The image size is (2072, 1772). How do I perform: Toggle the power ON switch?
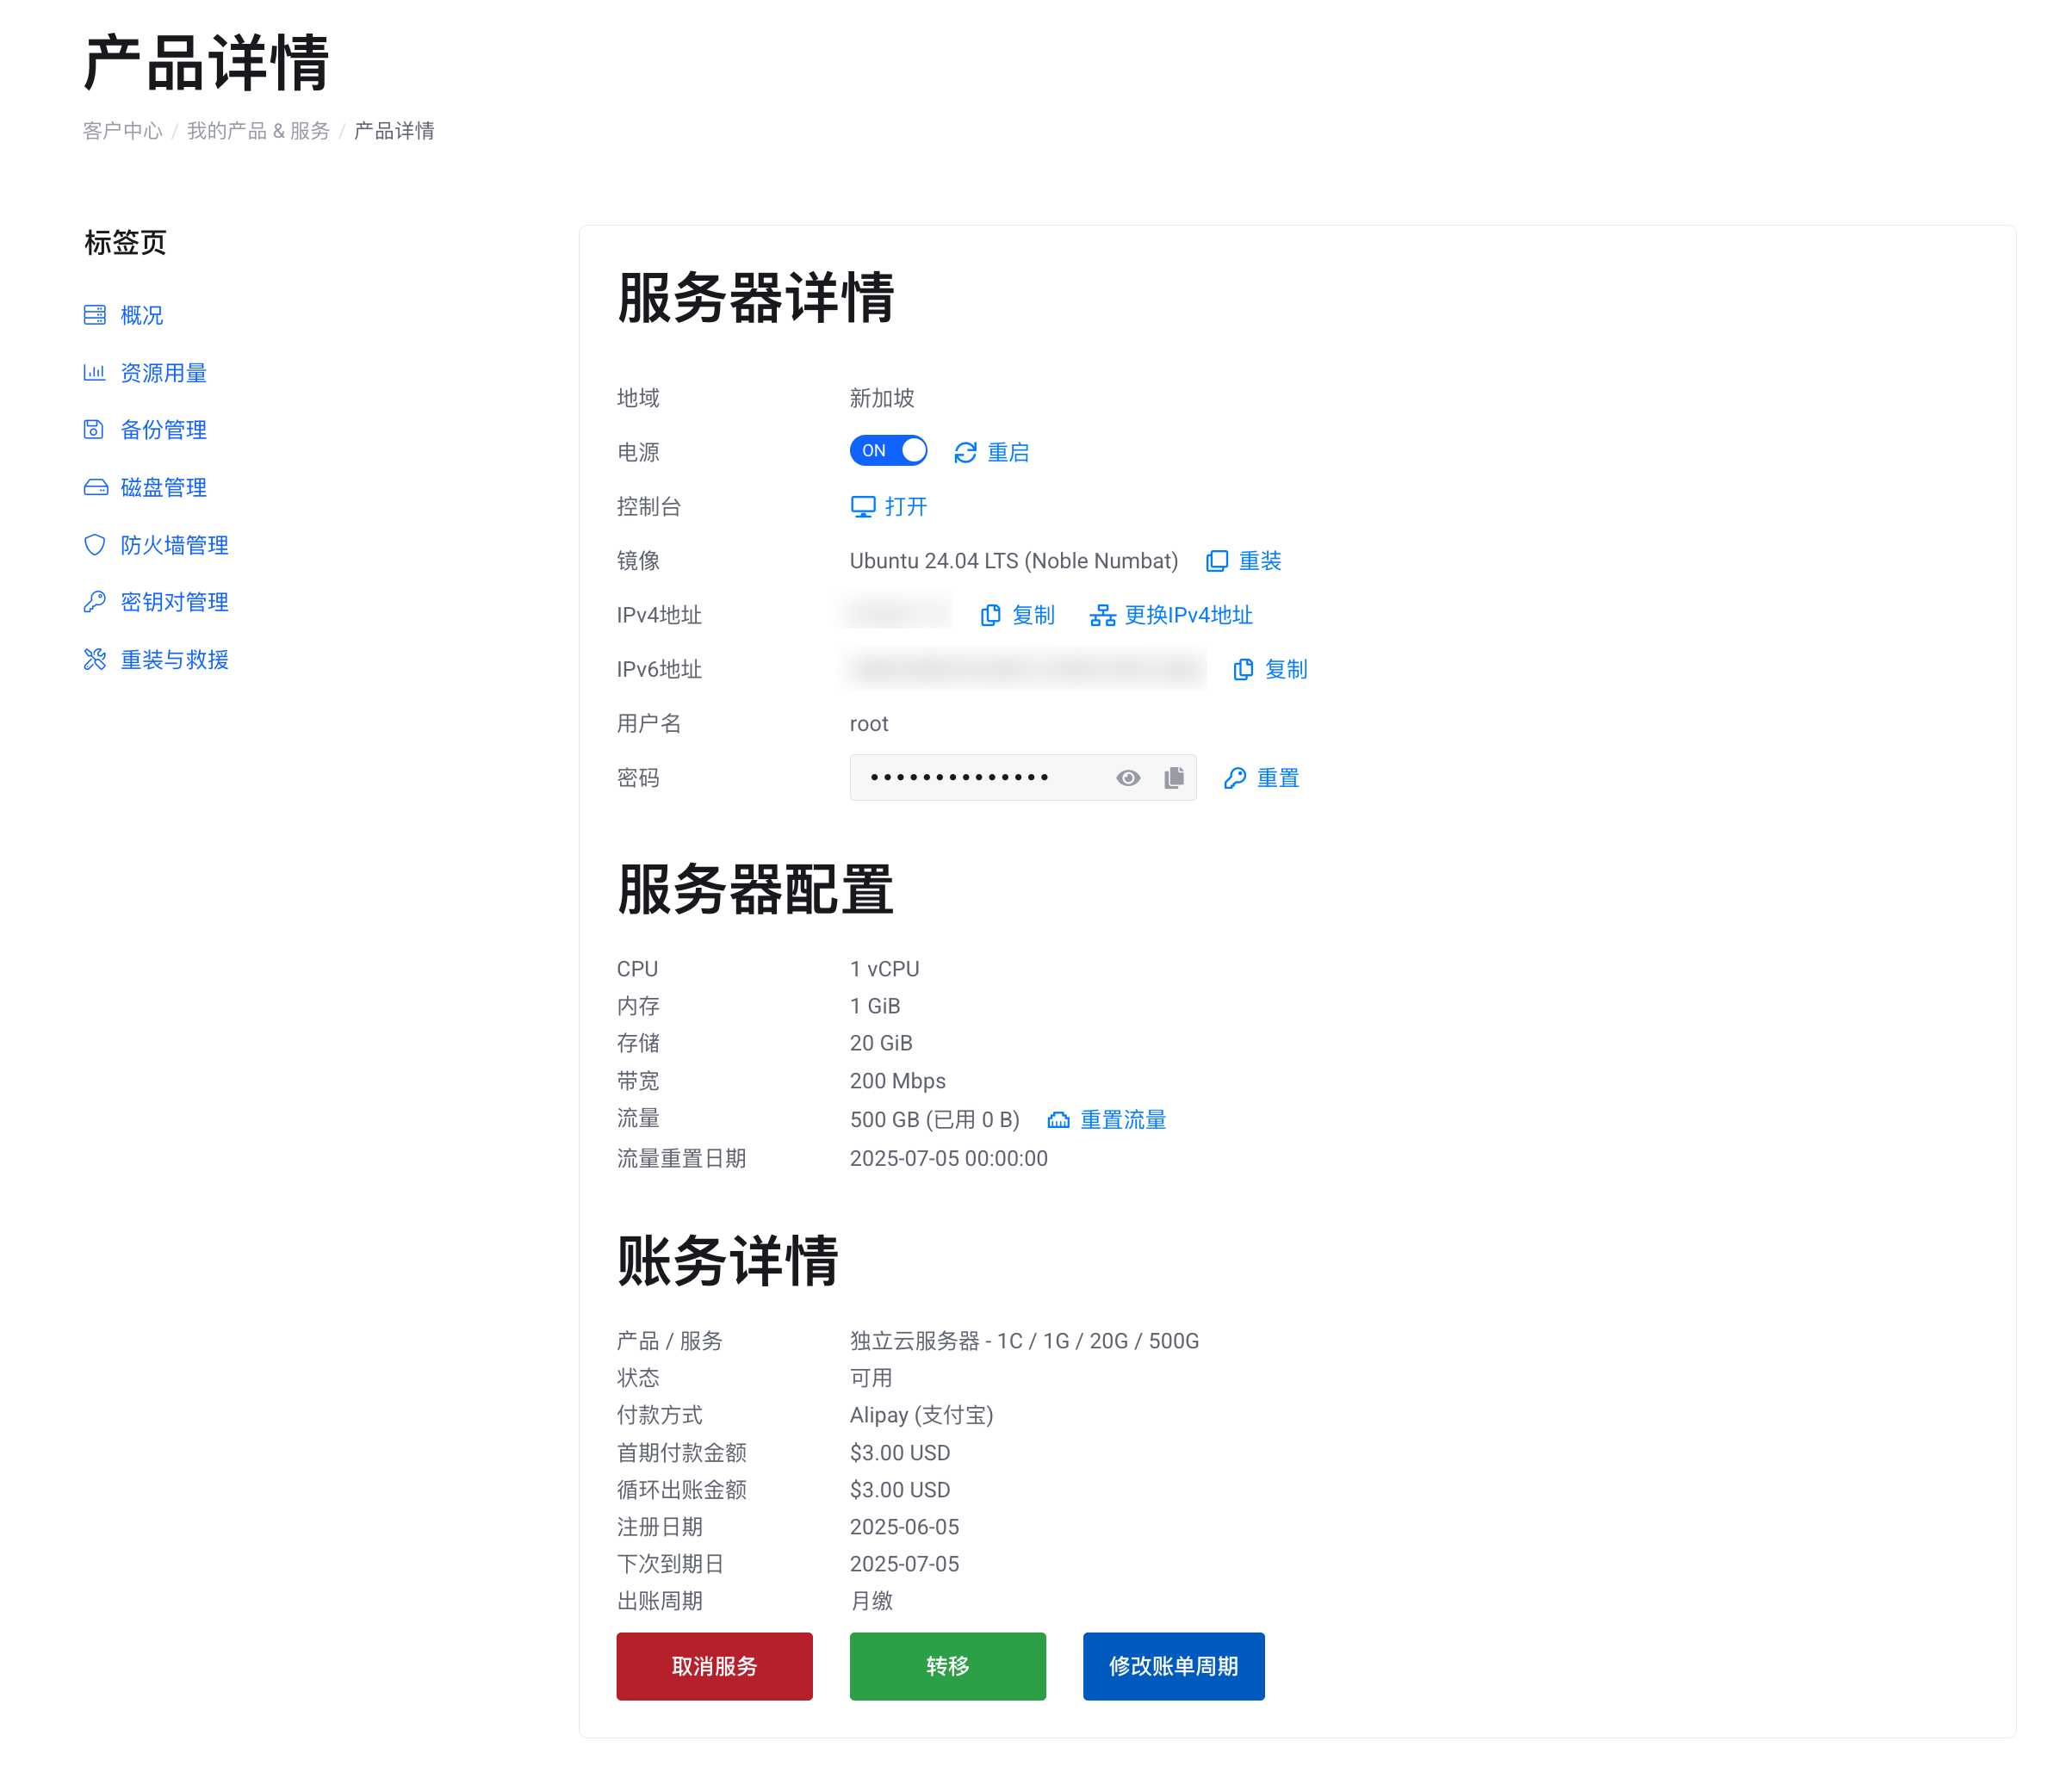888,451
